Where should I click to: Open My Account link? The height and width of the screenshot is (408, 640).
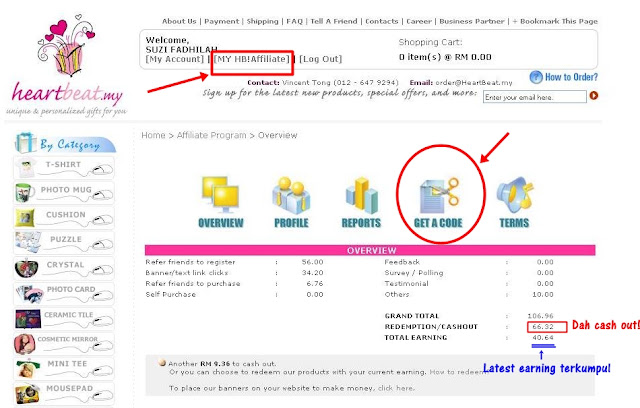pyautogui.click(x=175, y=59)
